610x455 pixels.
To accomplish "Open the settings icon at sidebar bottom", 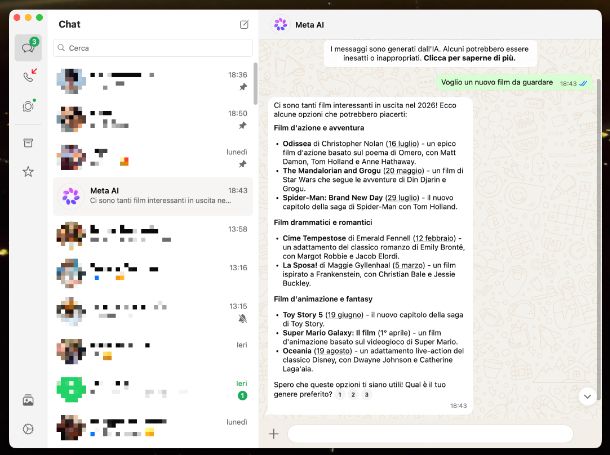I will [x=28, y=429].
